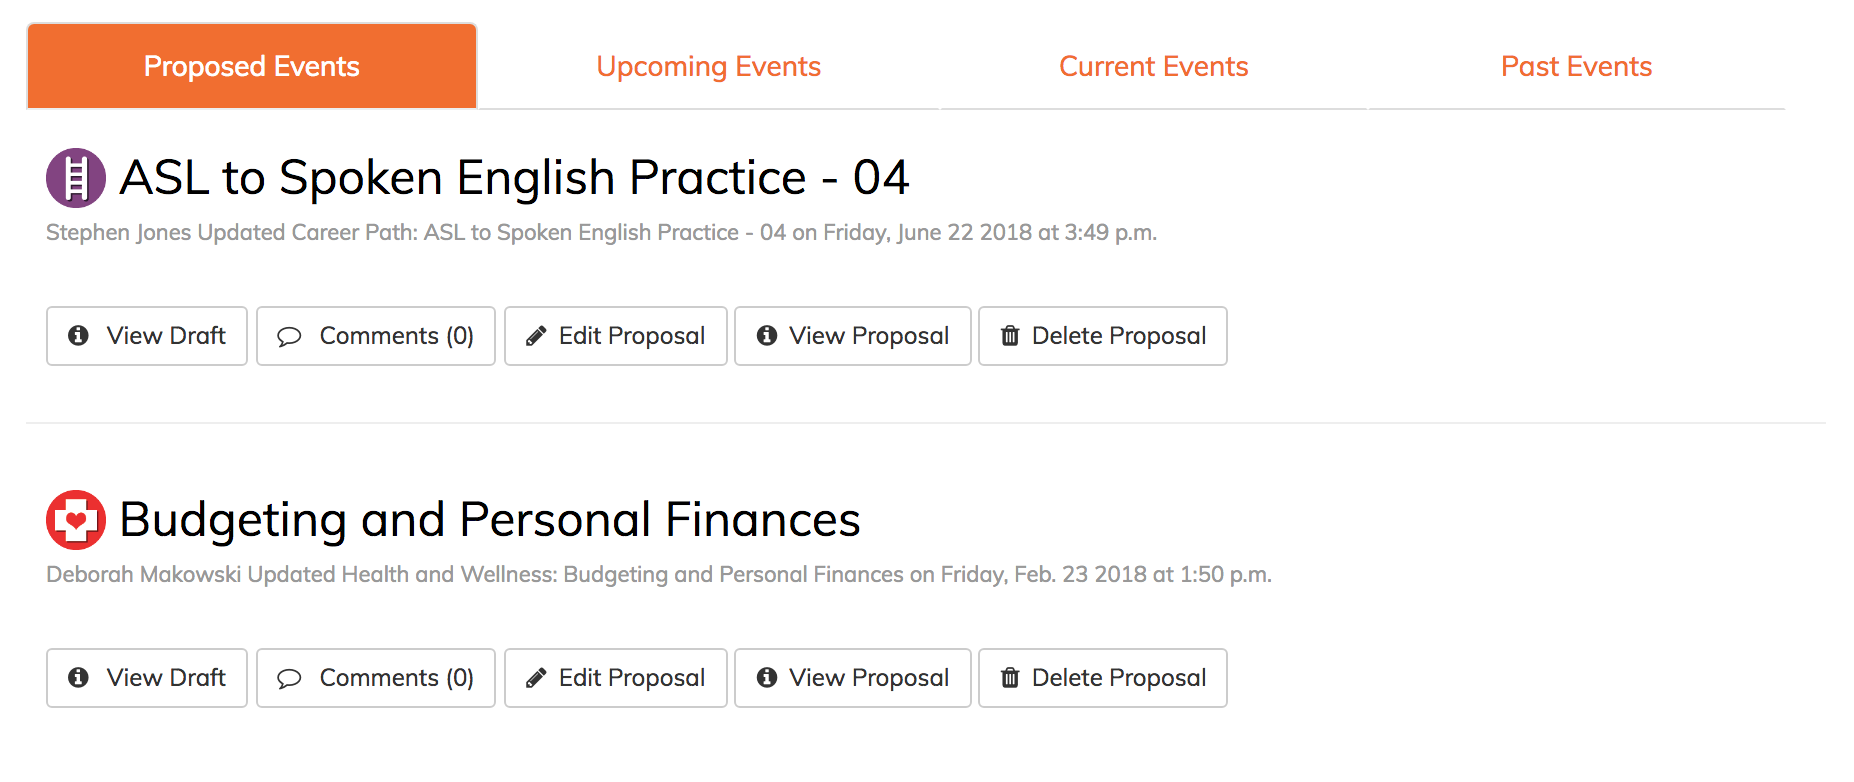Viewport: 1854px width, 782px height.
Task: Delete Proposal for Budgeting and Personal Finances
Action: coord(1102,678)
